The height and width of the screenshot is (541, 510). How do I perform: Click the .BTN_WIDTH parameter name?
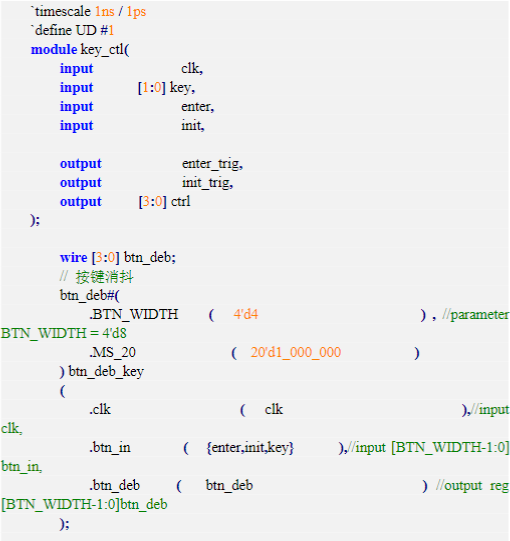pos(134,315)
